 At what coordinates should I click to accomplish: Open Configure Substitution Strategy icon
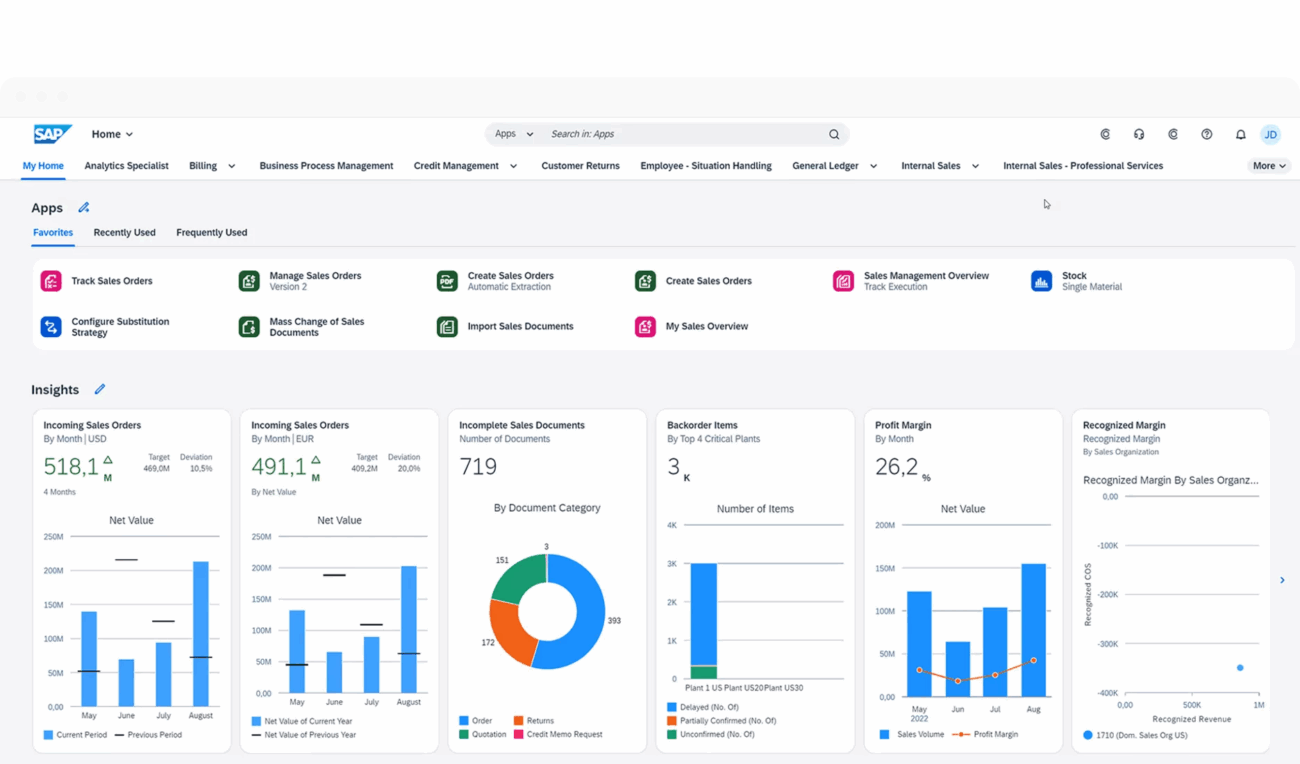pos(51,326)
